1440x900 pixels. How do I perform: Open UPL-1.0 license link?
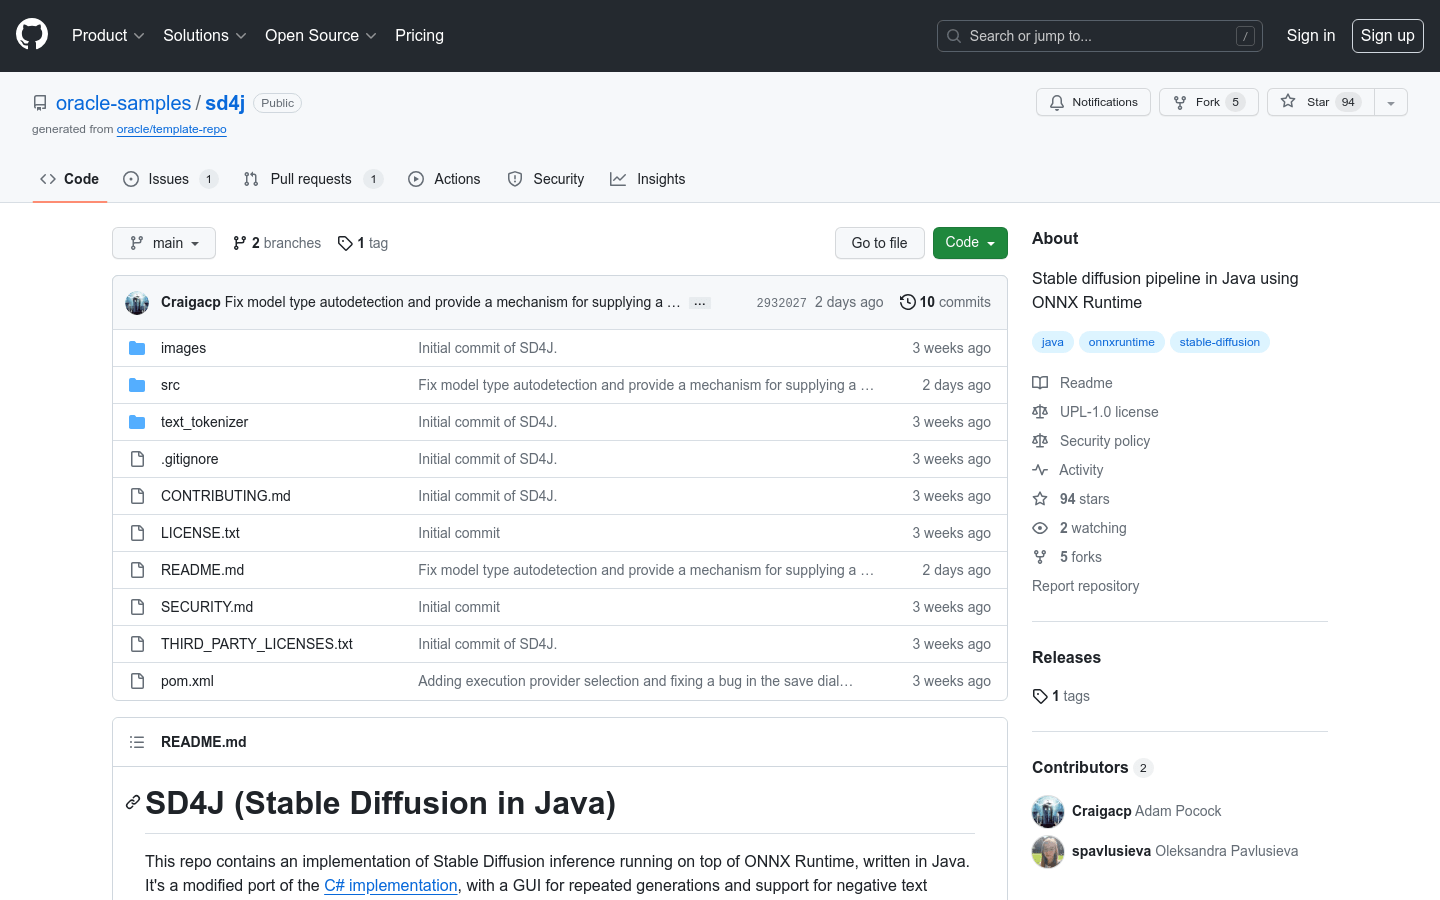(x=1096, y=412)
